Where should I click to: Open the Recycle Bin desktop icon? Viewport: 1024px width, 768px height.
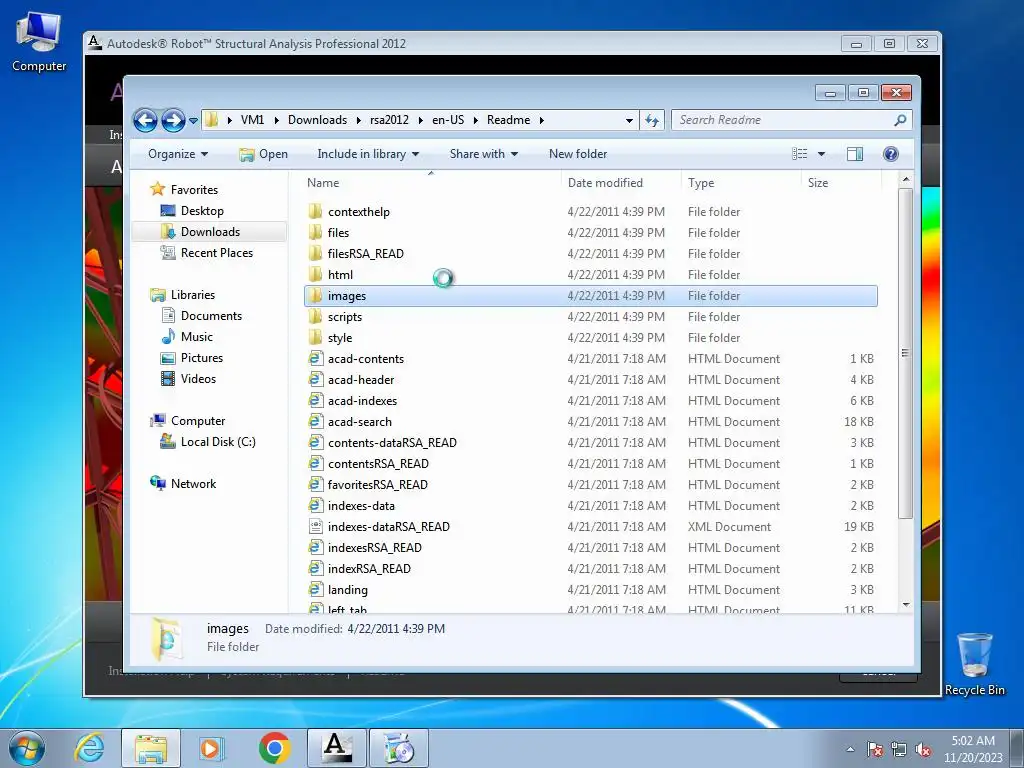tap(974, 664)
